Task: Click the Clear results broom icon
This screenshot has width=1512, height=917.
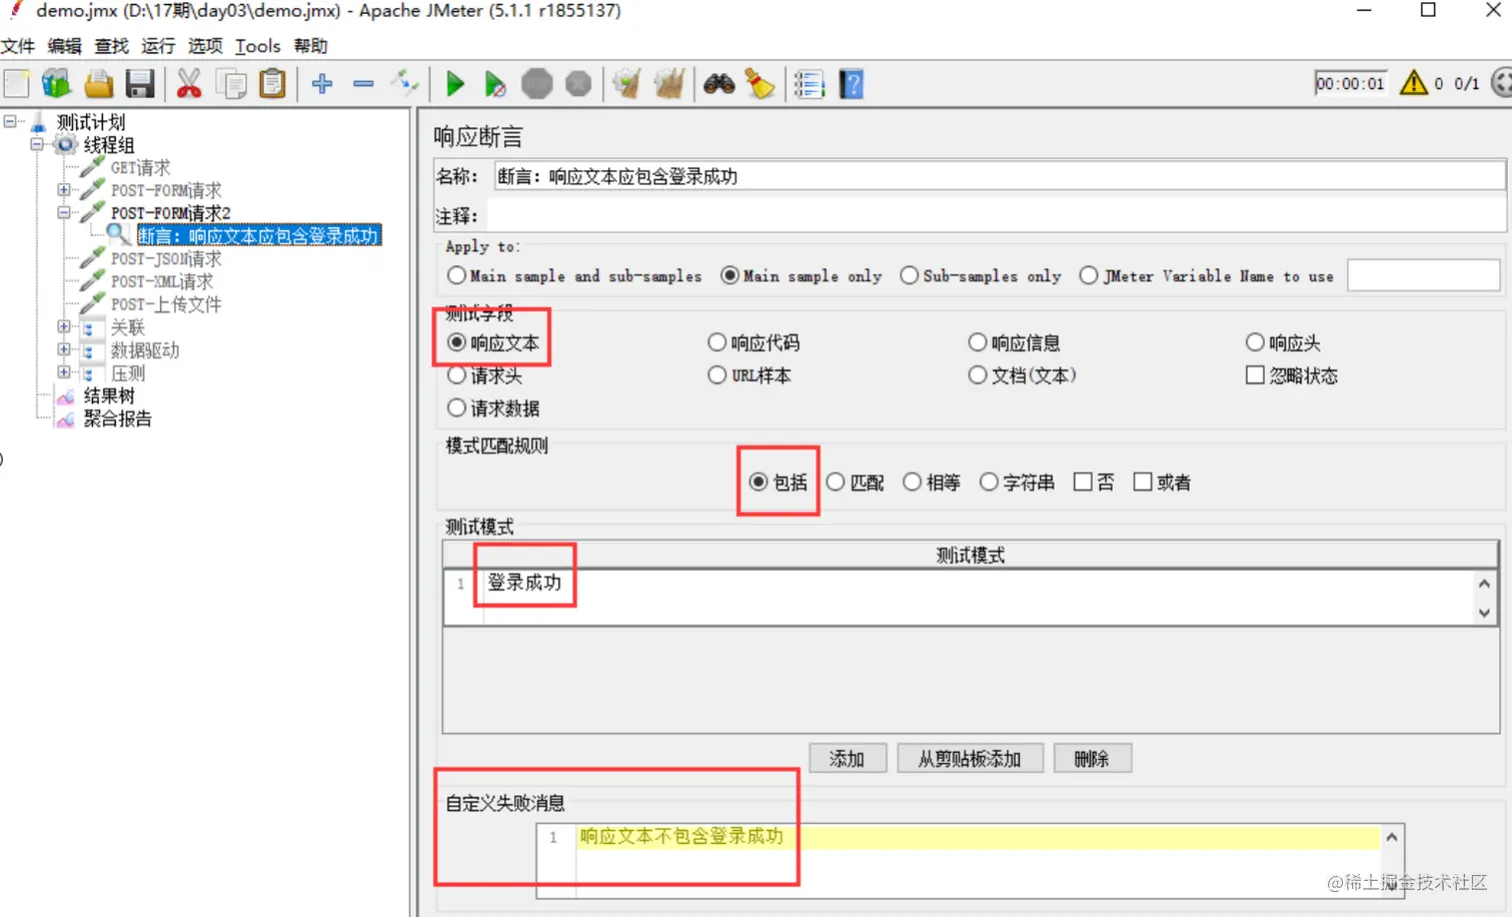Action: click(x=627, y=84)
